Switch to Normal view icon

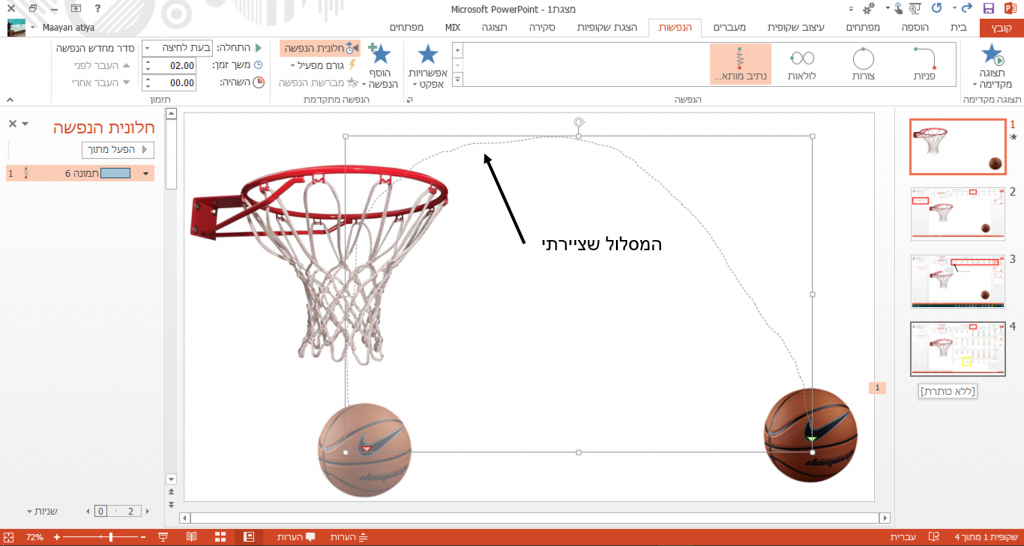point(248,537)
